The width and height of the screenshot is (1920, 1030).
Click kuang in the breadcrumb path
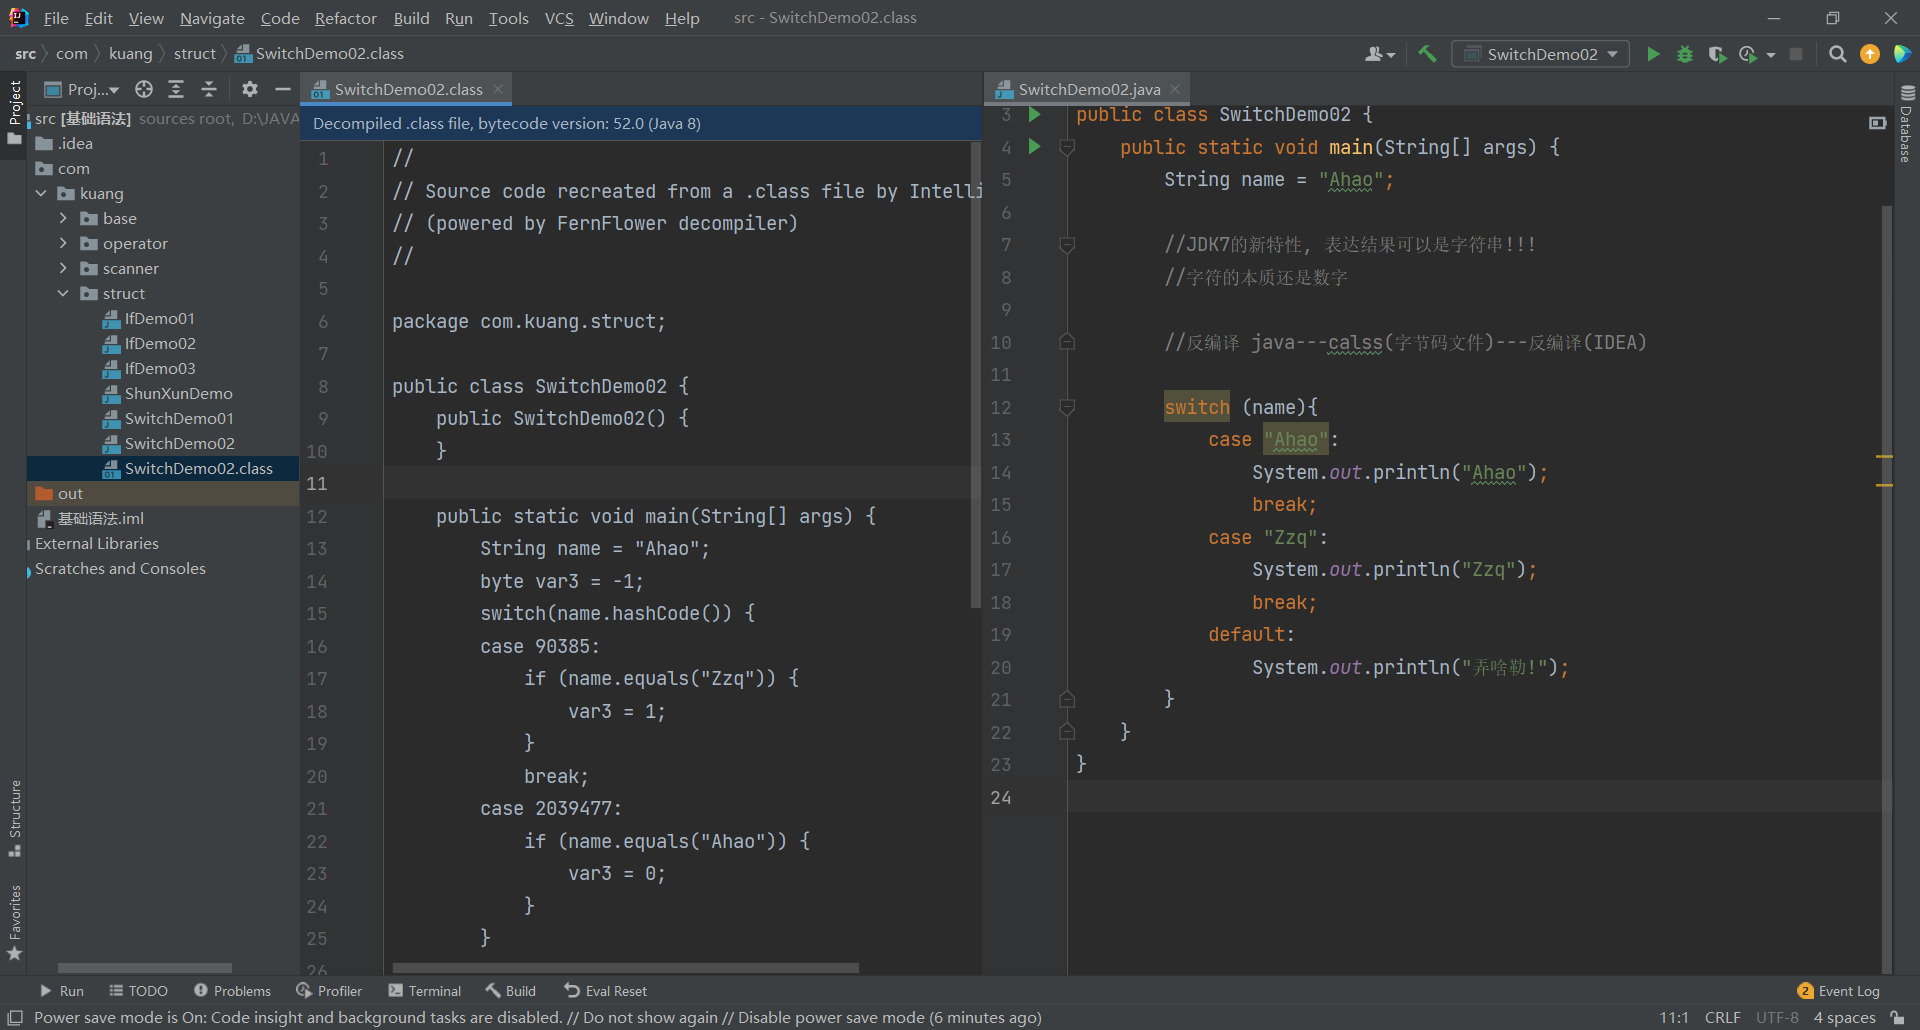131,53
